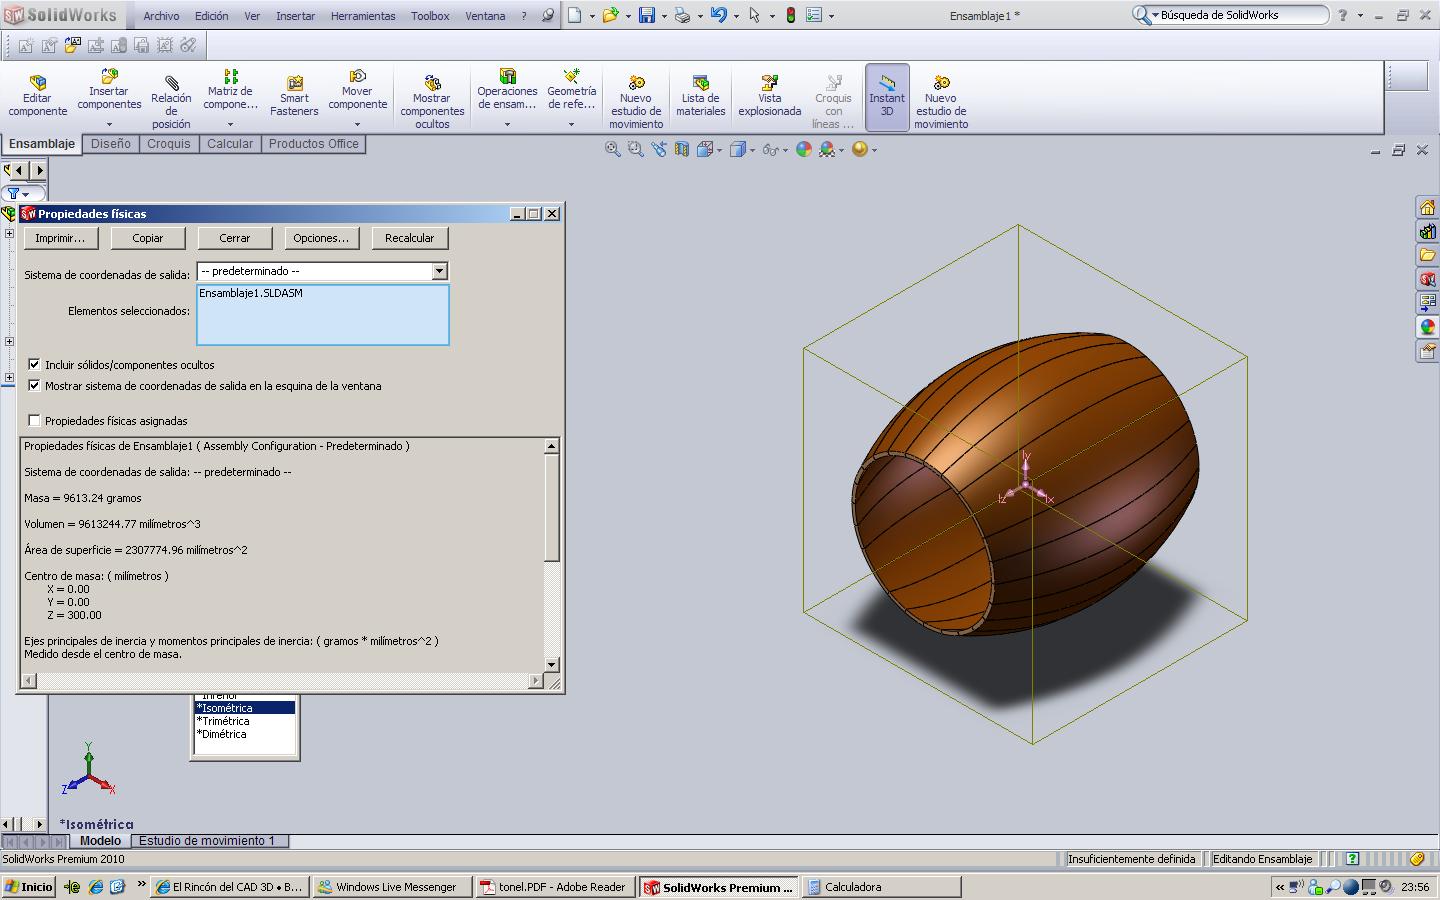Screen dimensions: 1440x900
Task: Click the Section view icon
Action: (x=682, y=149)
